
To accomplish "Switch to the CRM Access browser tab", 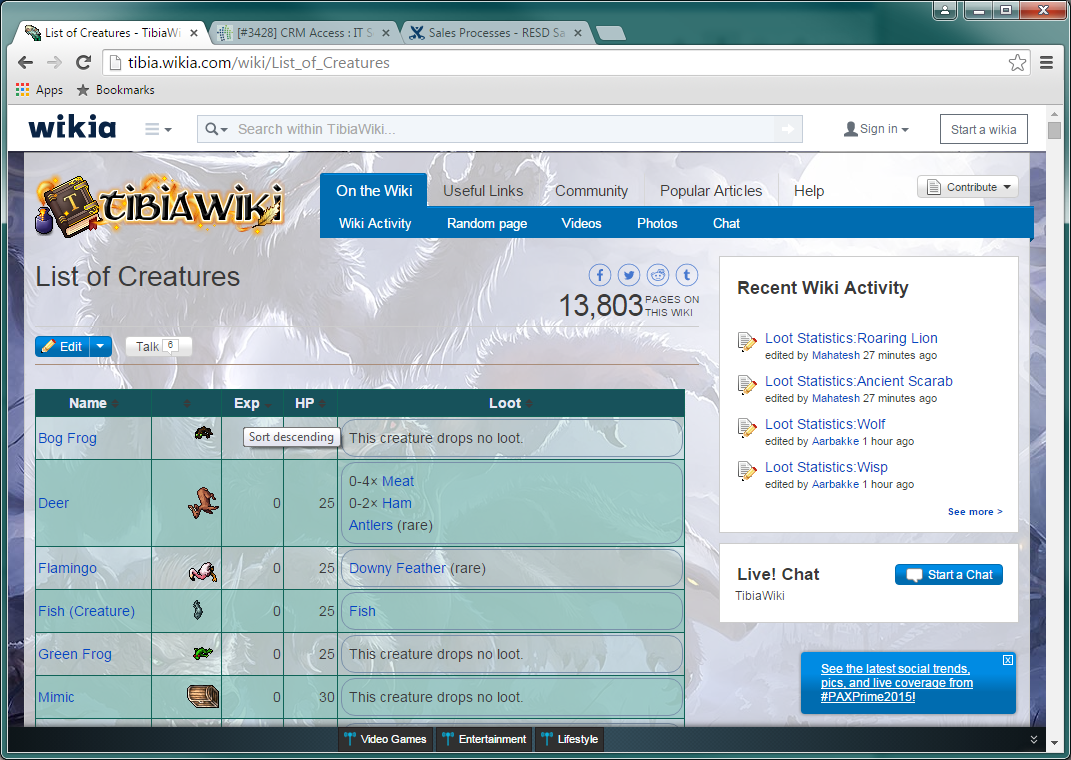I will pos(303,33).
